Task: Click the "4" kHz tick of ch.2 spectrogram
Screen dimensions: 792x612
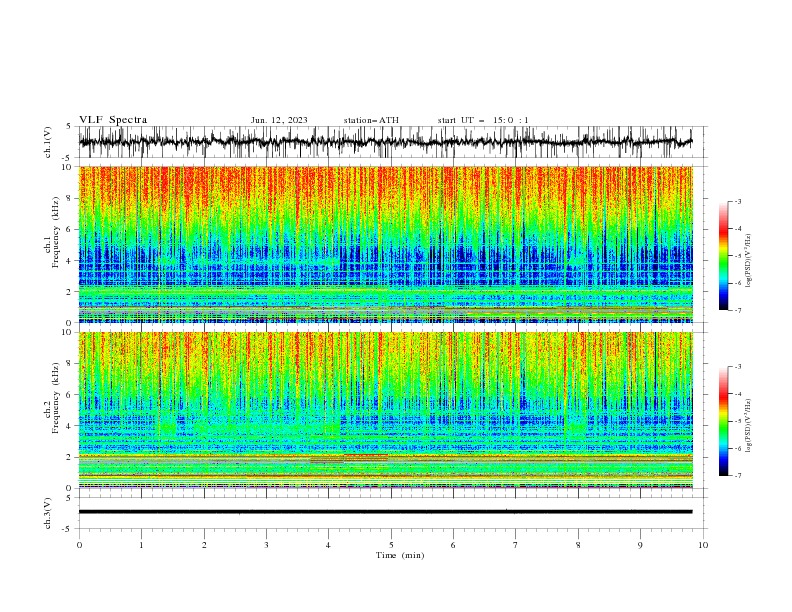Action: [x=71, y=426]
